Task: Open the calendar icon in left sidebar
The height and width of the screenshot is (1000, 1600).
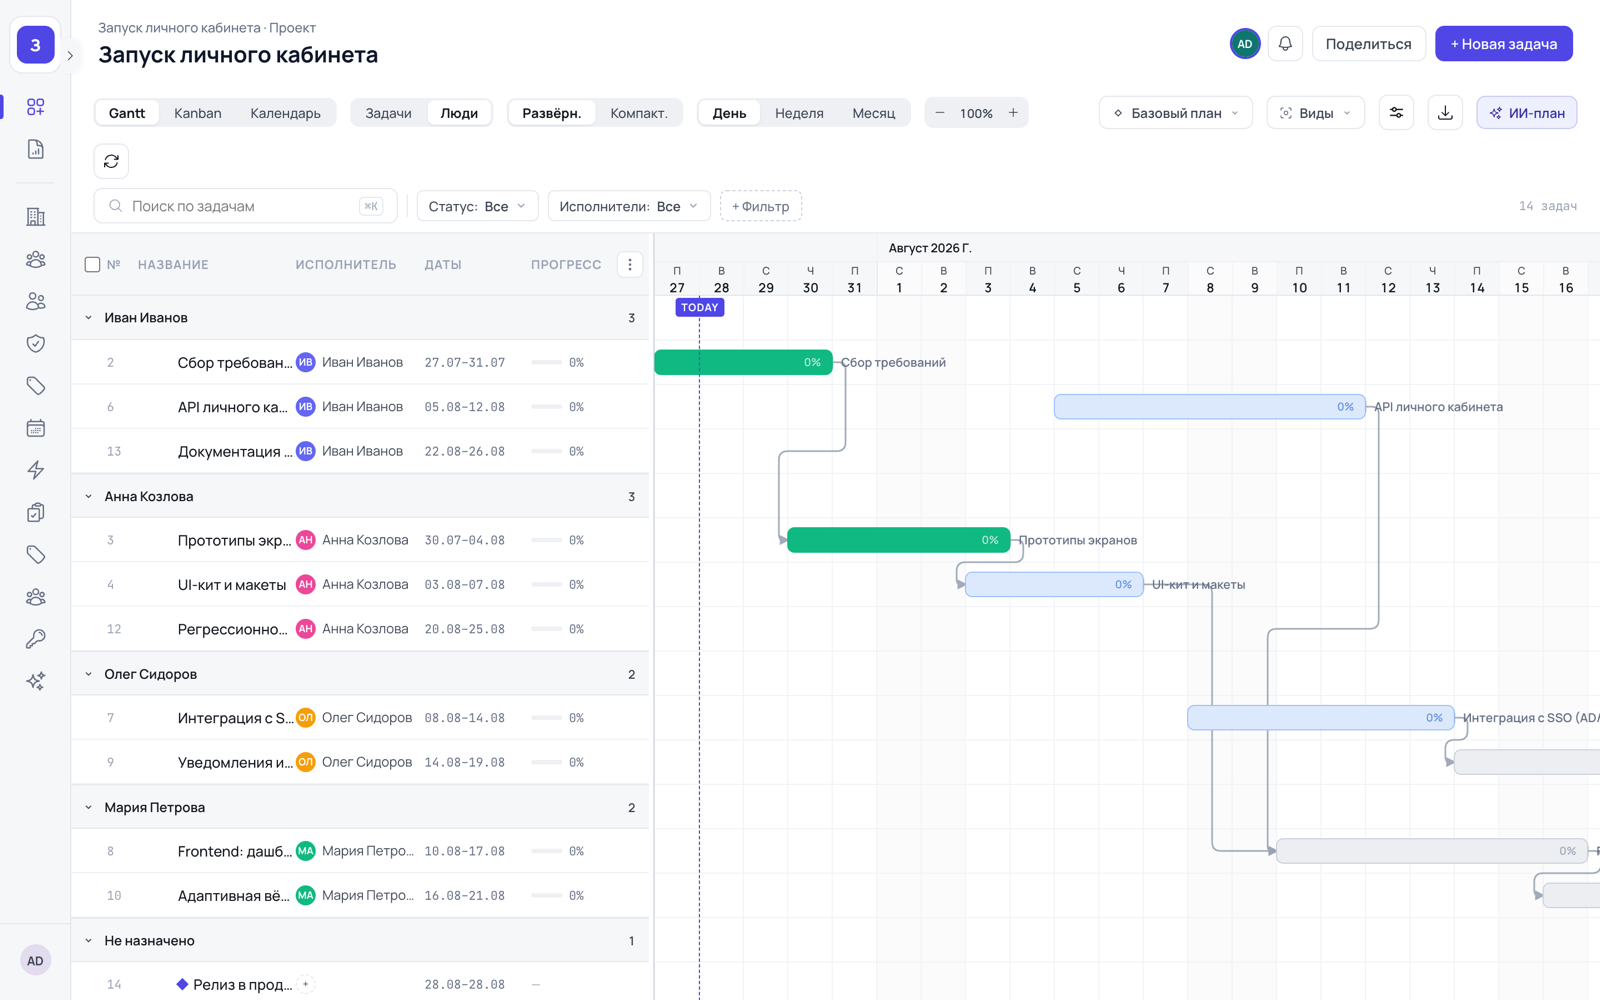Action: [x=36, y=428]
